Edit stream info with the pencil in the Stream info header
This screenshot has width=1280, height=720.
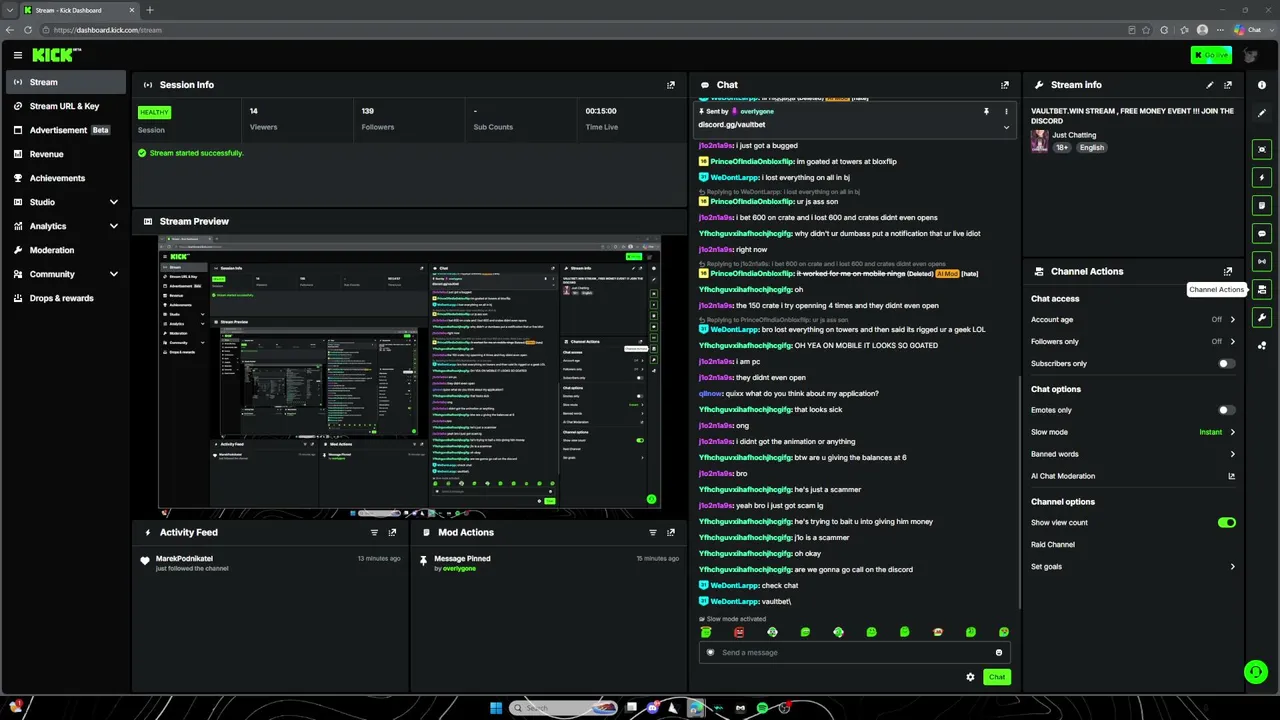(1210, 85)
